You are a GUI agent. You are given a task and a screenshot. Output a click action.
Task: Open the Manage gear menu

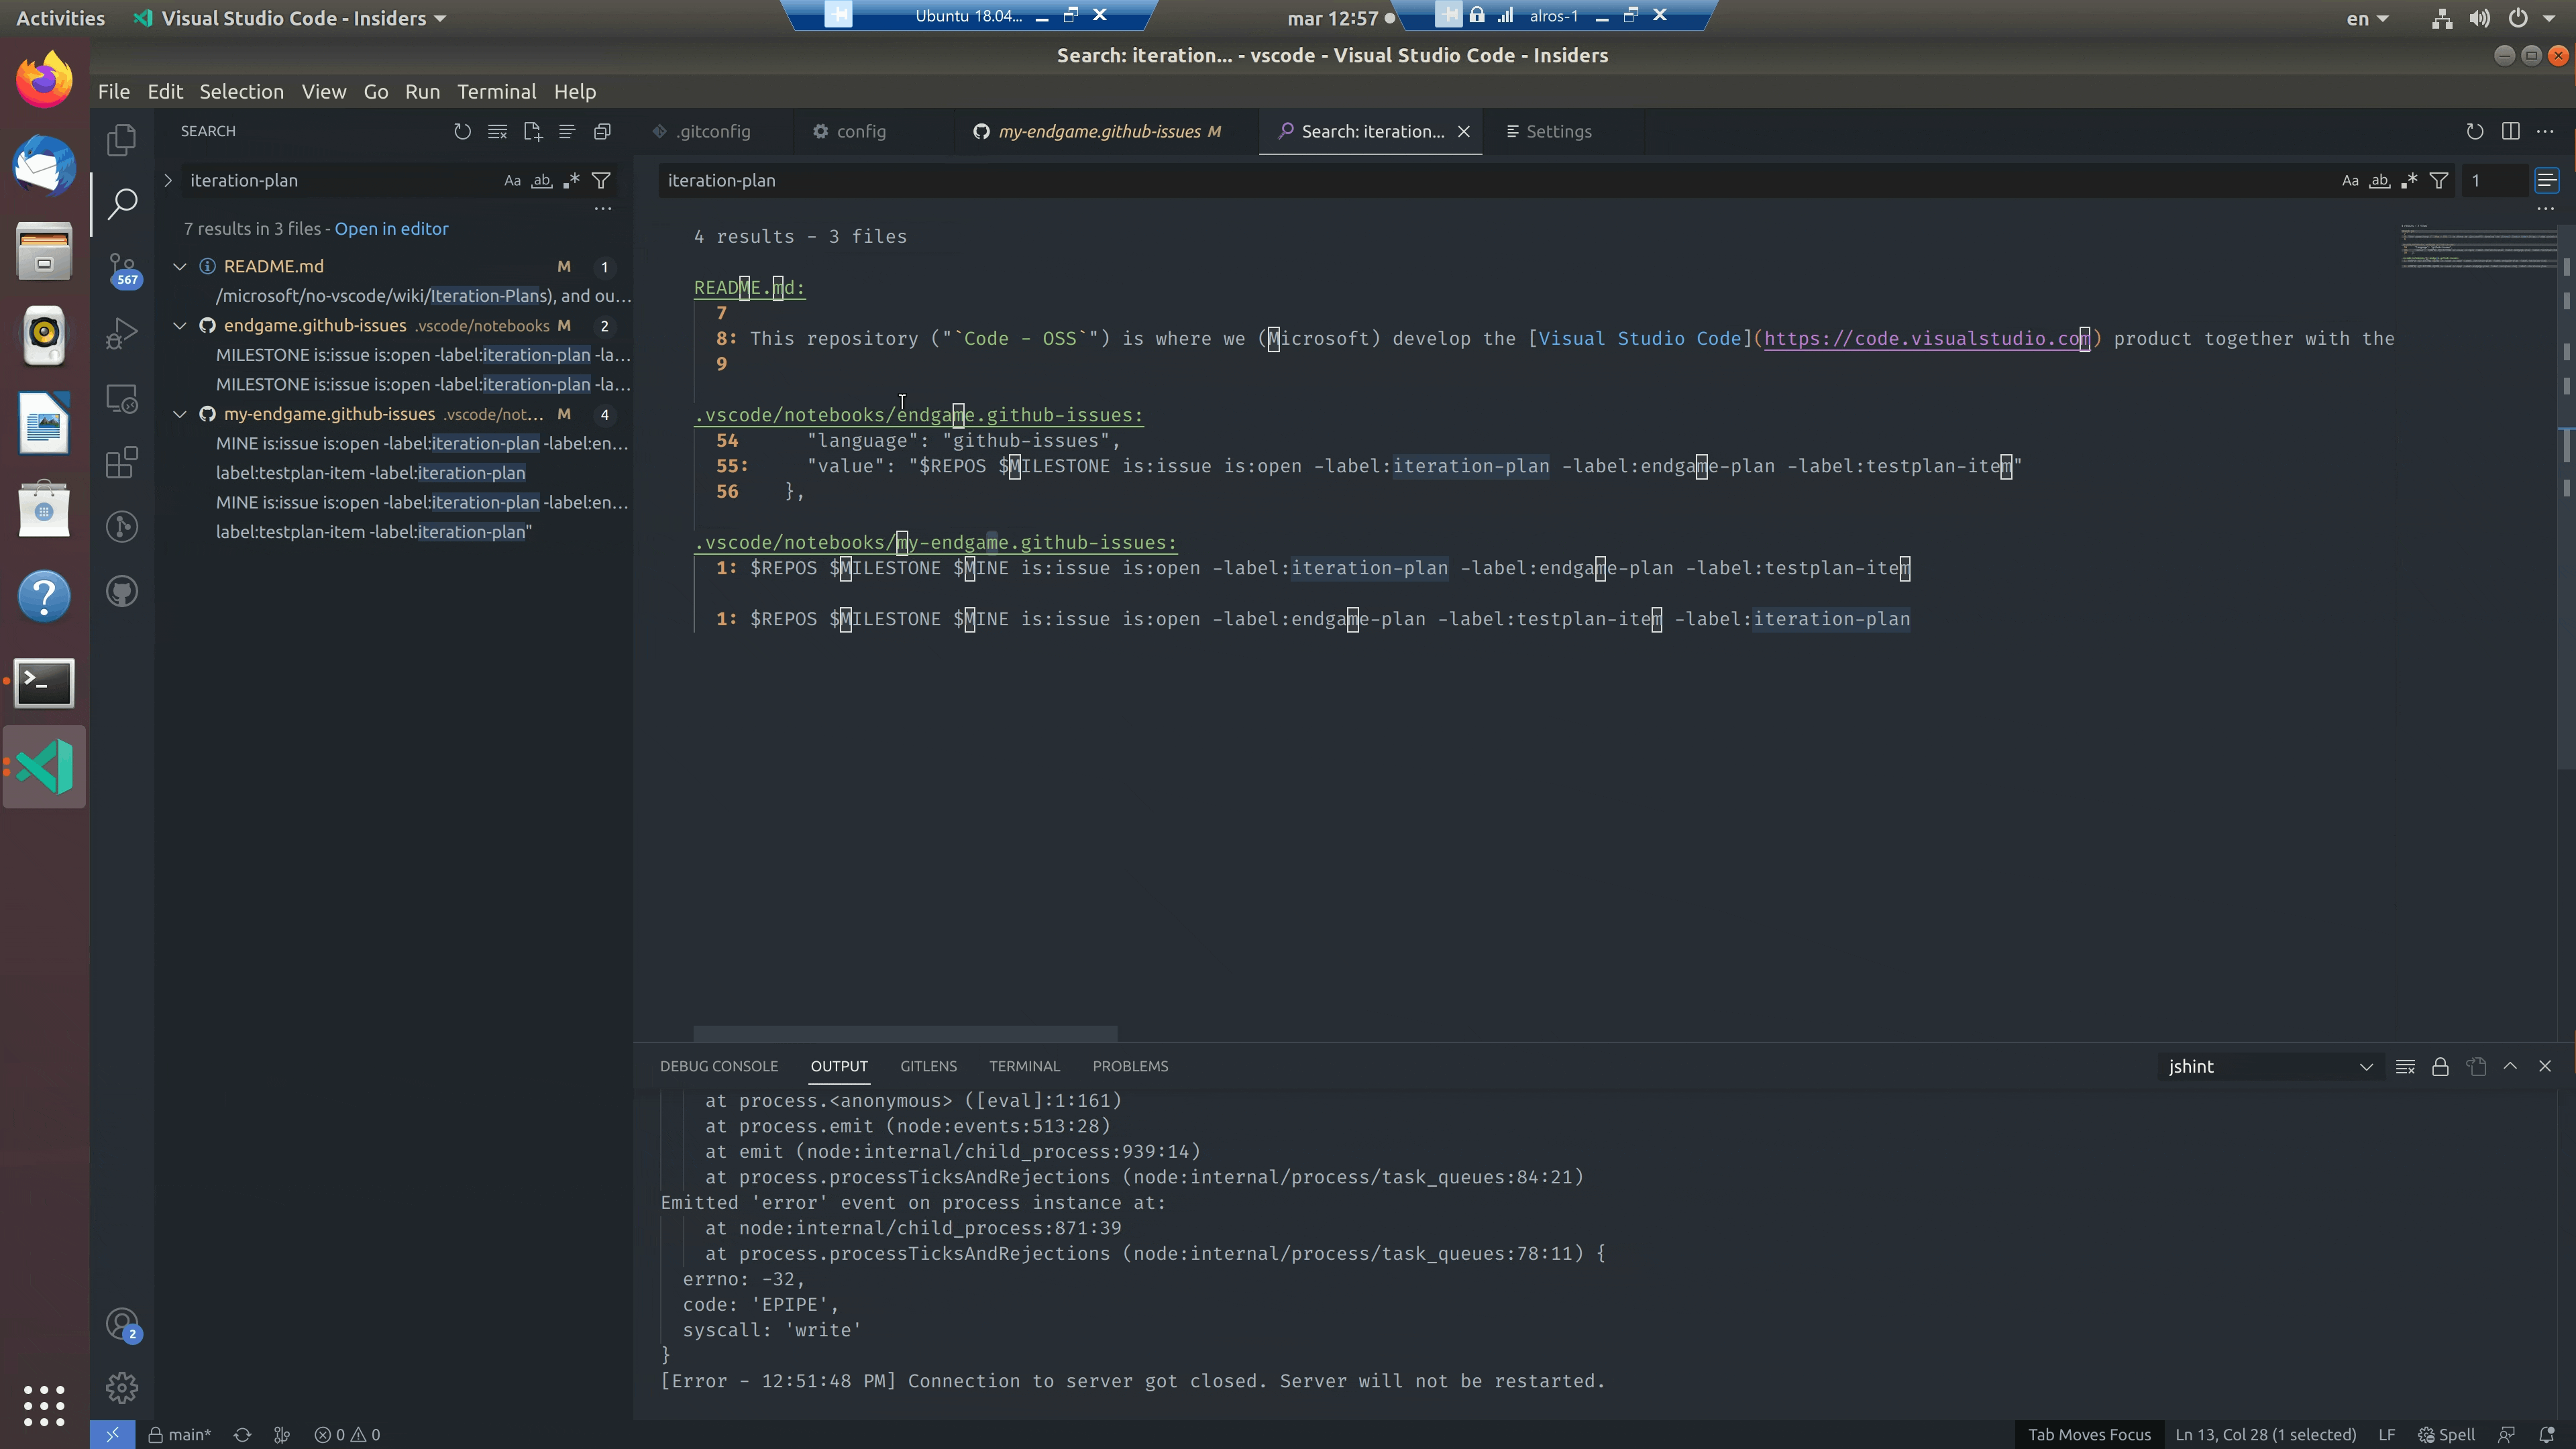(x=122, y=1388)
